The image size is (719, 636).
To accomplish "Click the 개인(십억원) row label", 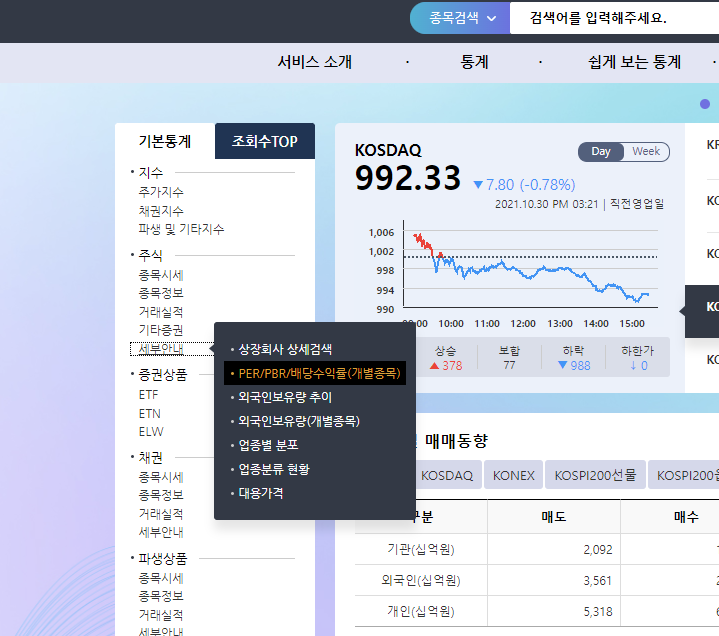I will pos(421,611).
